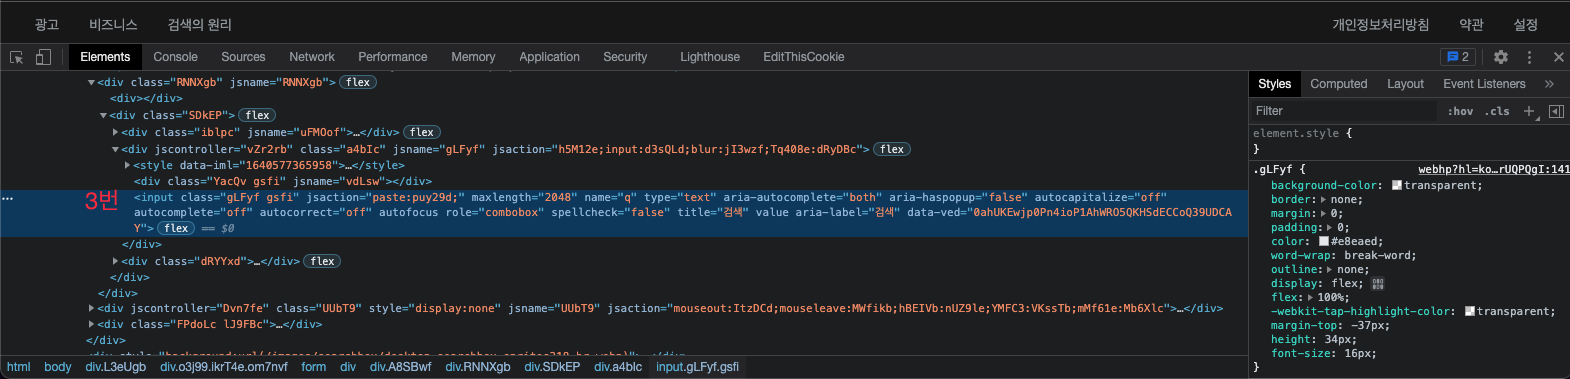The width and height of the screenshot is (1570, 379).
Task: Activate the inspect element picker icon
Action: (17, 57)
